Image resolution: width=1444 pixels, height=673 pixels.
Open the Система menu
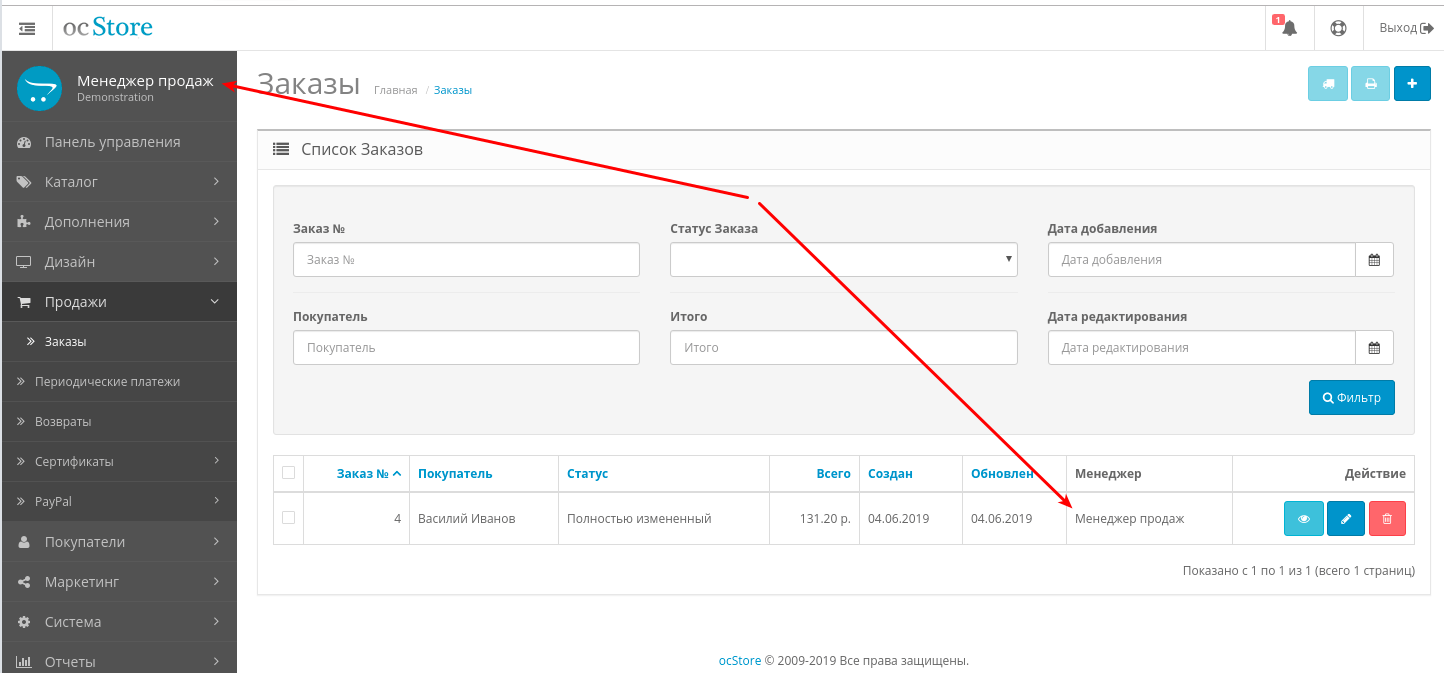click(x=118, y=622)
